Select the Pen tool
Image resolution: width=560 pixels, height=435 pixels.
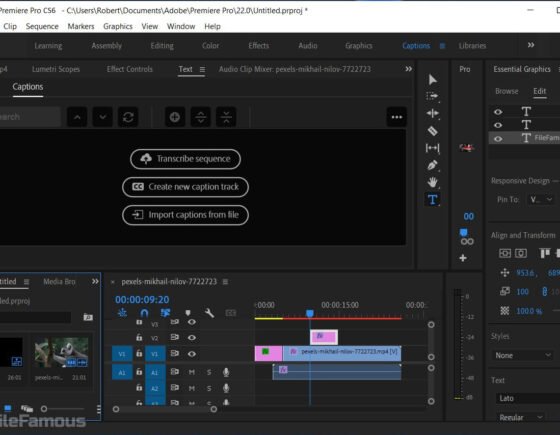pyautogui.click(x=432, y=165)
